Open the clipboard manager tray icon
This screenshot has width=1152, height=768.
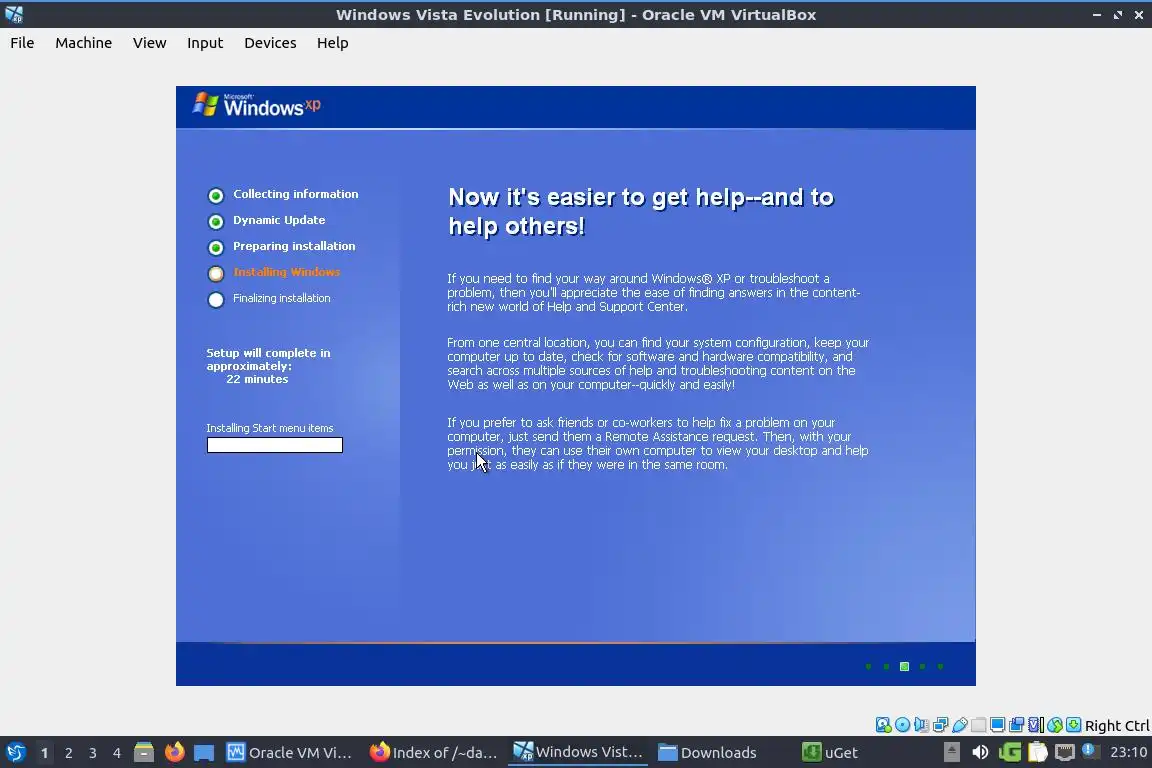click(x=1037, y=753)
